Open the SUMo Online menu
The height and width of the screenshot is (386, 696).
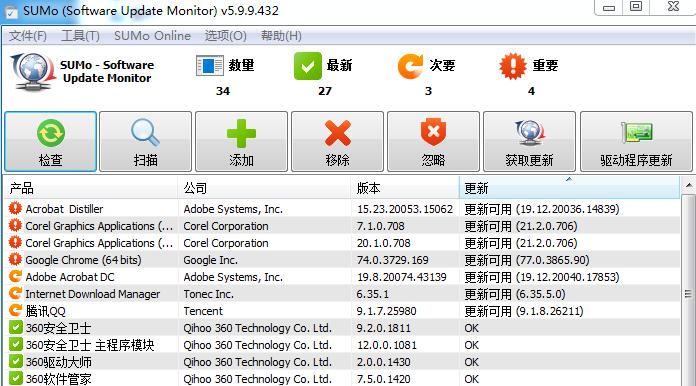click(152, 35)
